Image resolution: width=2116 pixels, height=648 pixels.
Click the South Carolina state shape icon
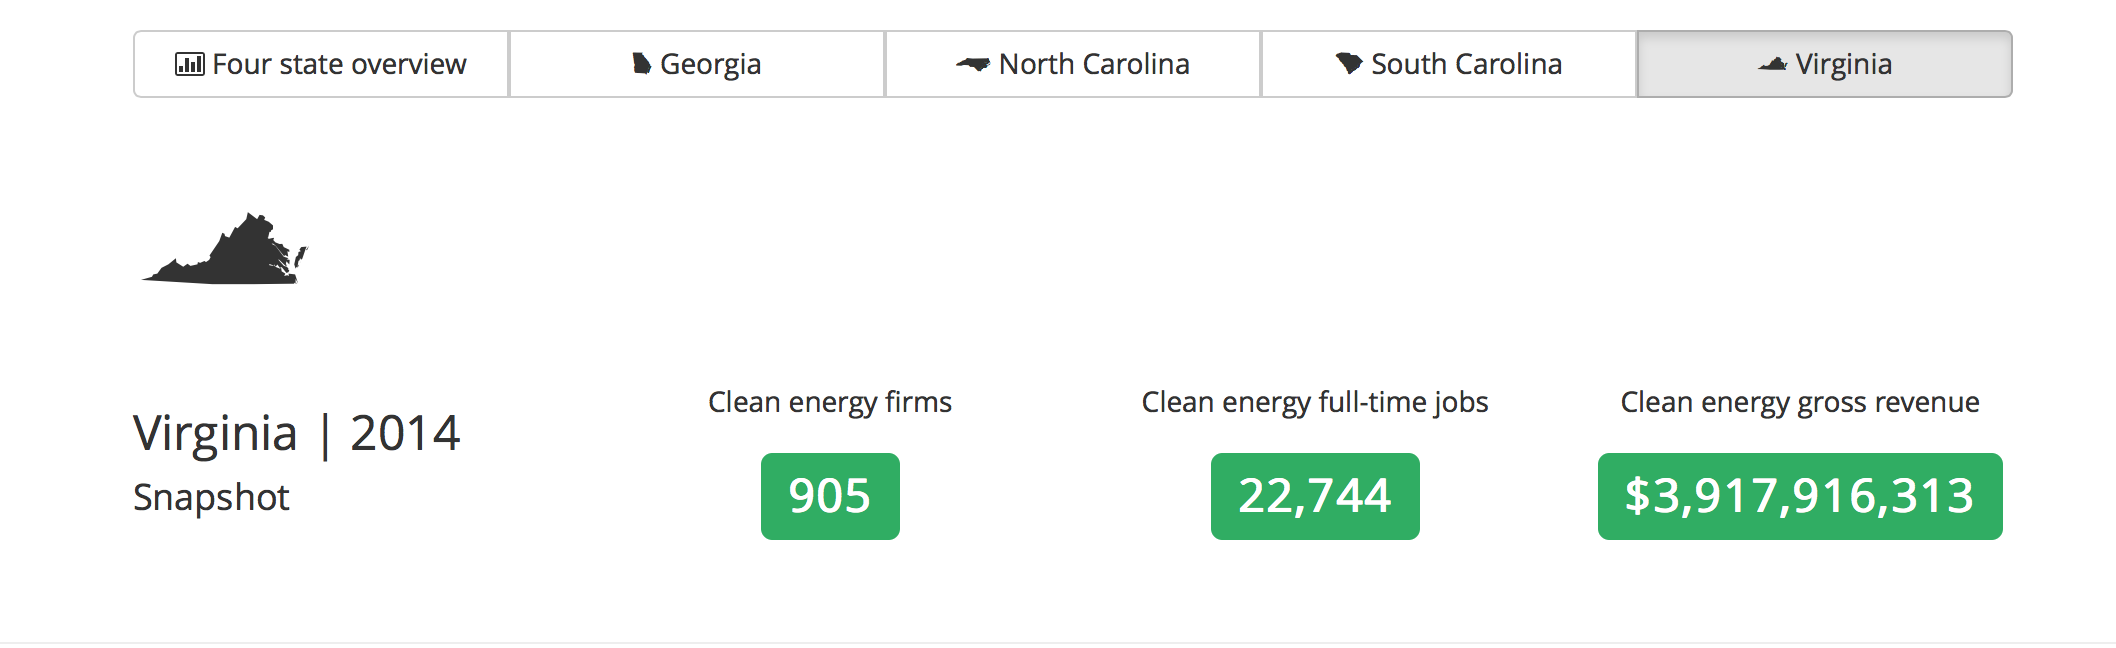point(1349,64)
